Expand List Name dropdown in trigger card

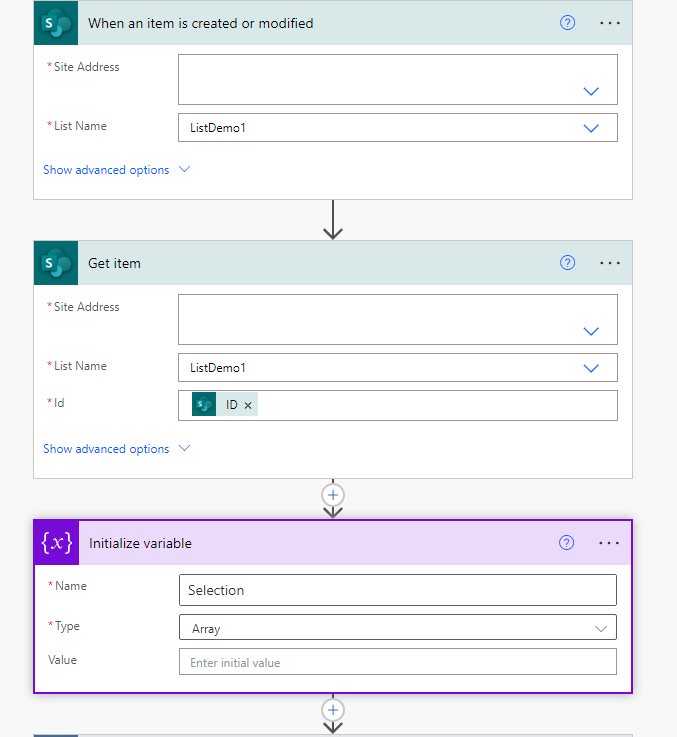click(x=591, y=128)
